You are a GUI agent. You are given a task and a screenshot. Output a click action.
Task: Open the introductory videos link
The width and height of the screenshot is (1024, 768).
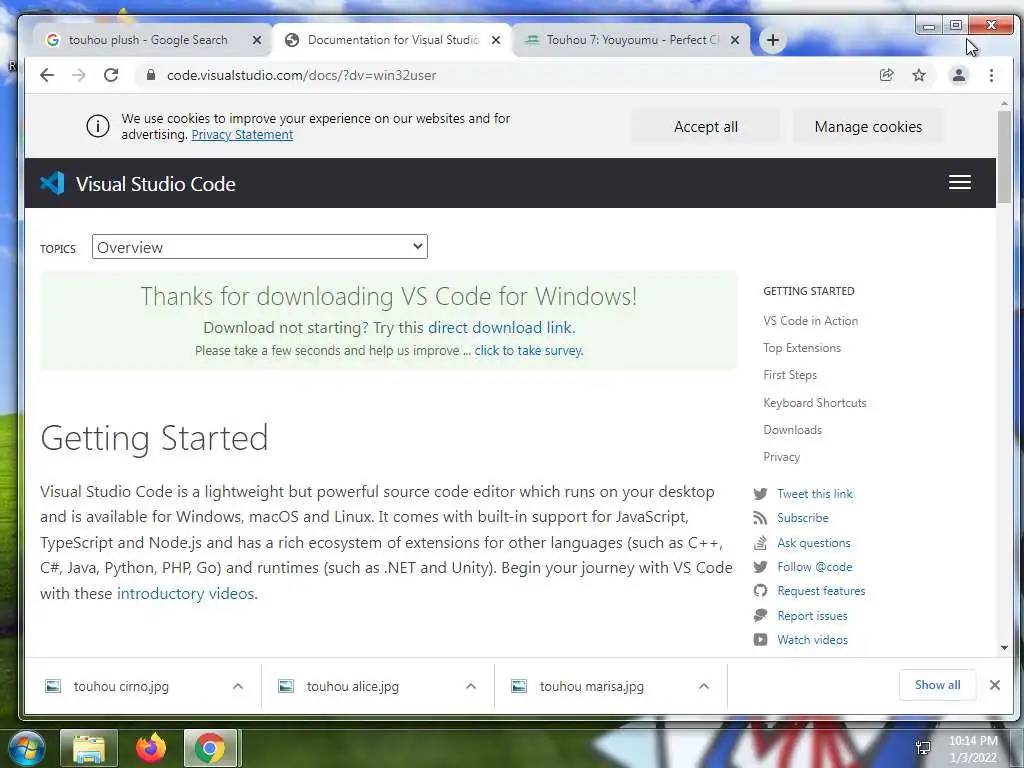tap(185, 594)
